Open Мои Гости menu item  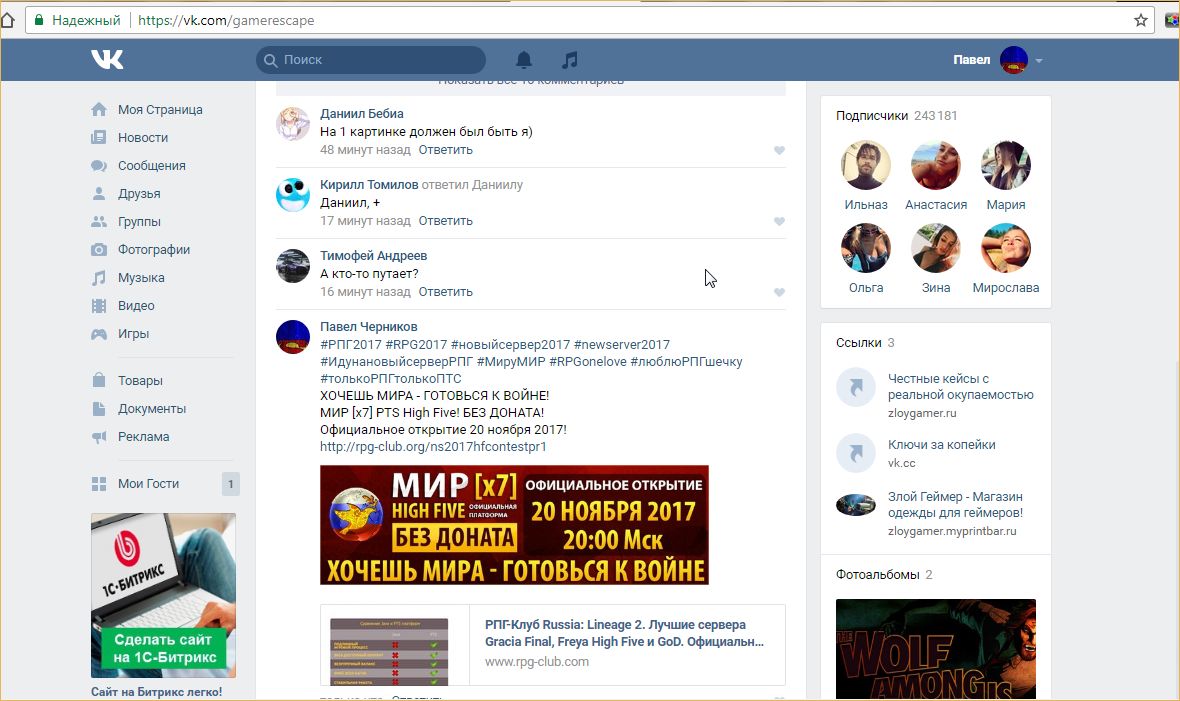click(x=148, y=483)
